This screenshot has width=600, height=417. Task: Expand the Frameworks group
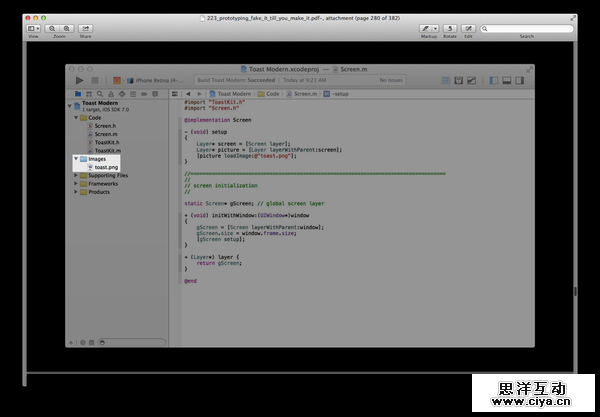[x=76, y=183]
